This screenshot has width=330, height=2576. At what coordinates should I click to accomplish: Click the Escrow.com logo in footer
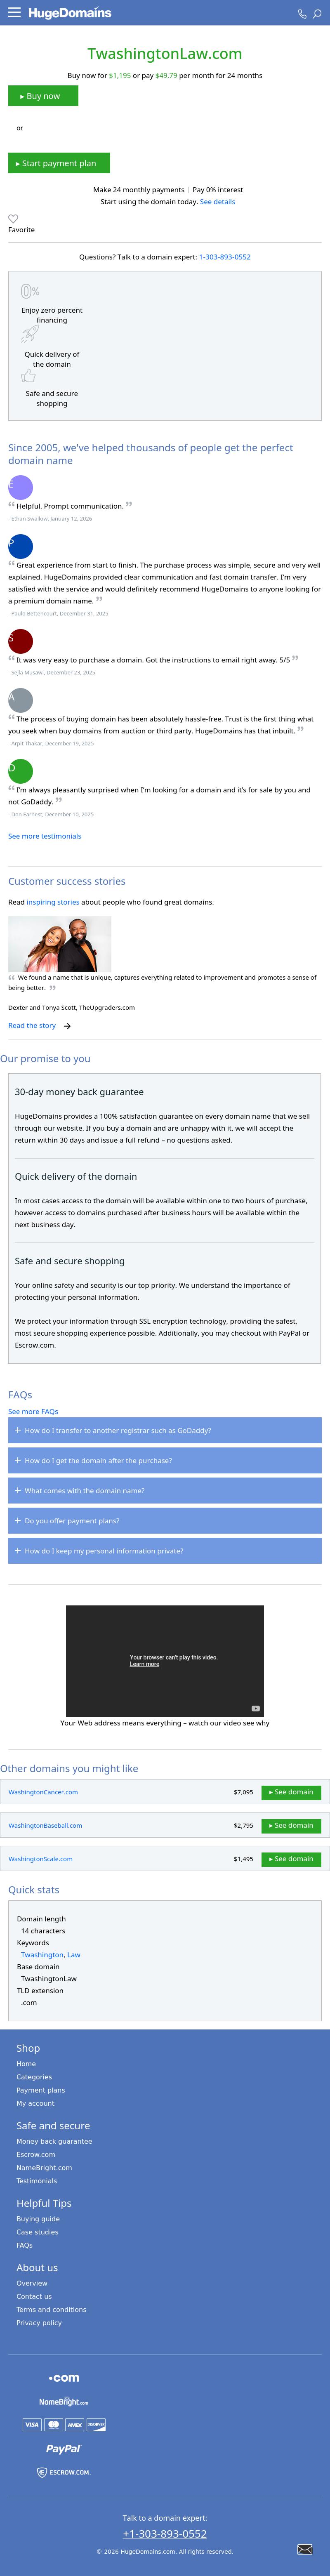click(x=64, y=2472)
